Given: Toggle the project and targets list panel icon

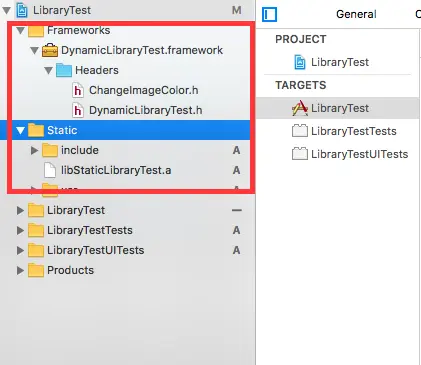Looking at the screenshot, I should tap(269, 15).
